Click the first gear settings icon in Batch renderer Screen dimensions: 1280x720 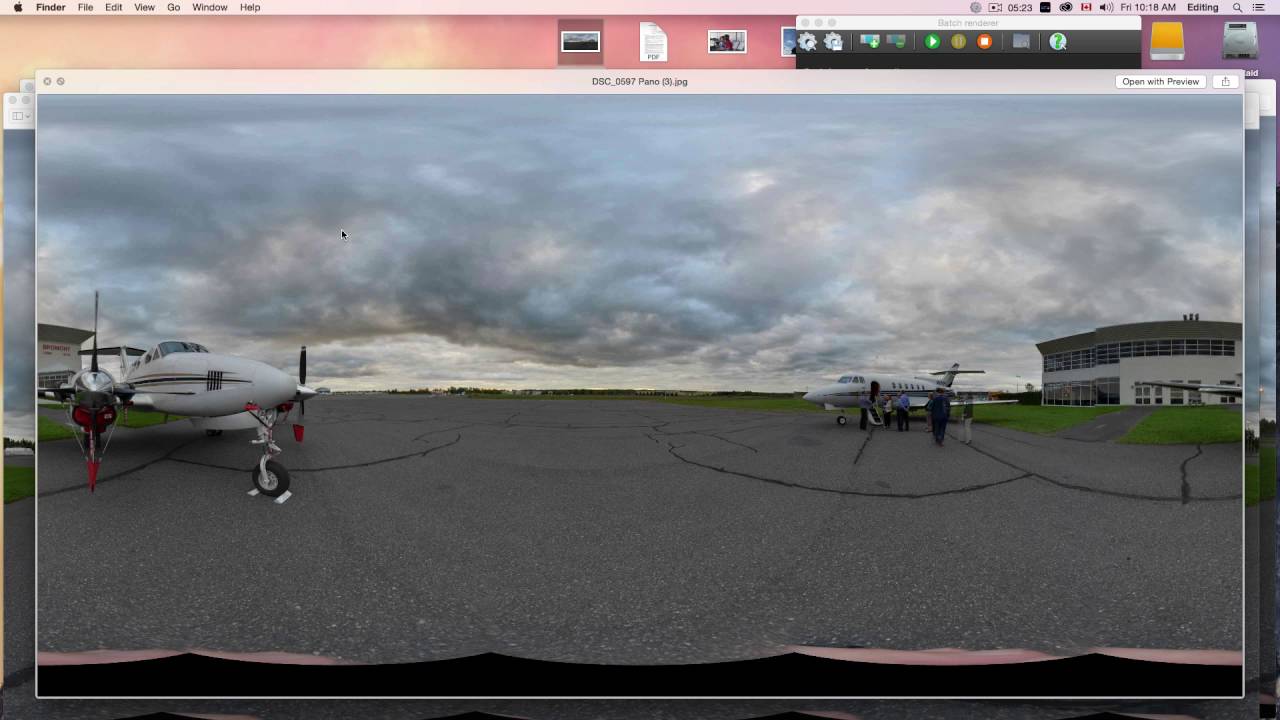point(807,42)
